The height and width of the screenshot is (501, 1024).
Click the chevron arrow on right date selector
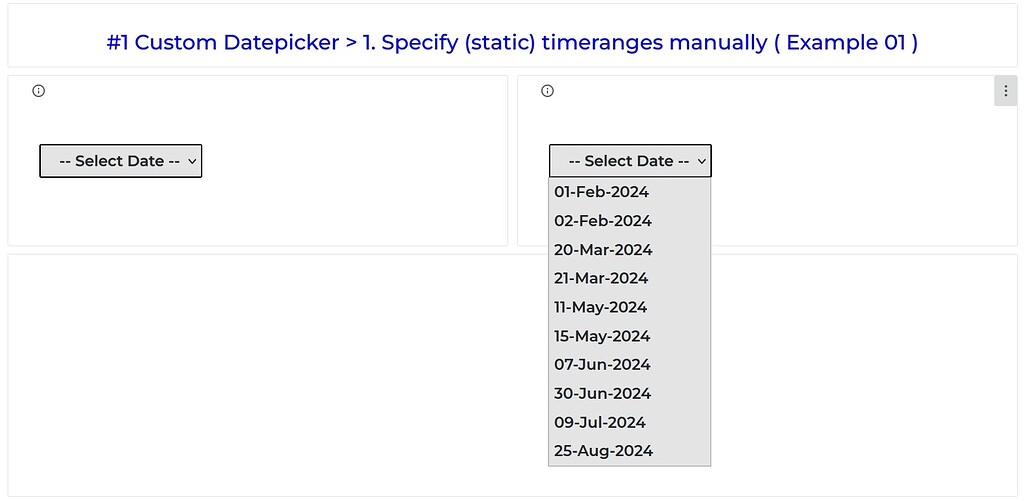click(701, 161)
